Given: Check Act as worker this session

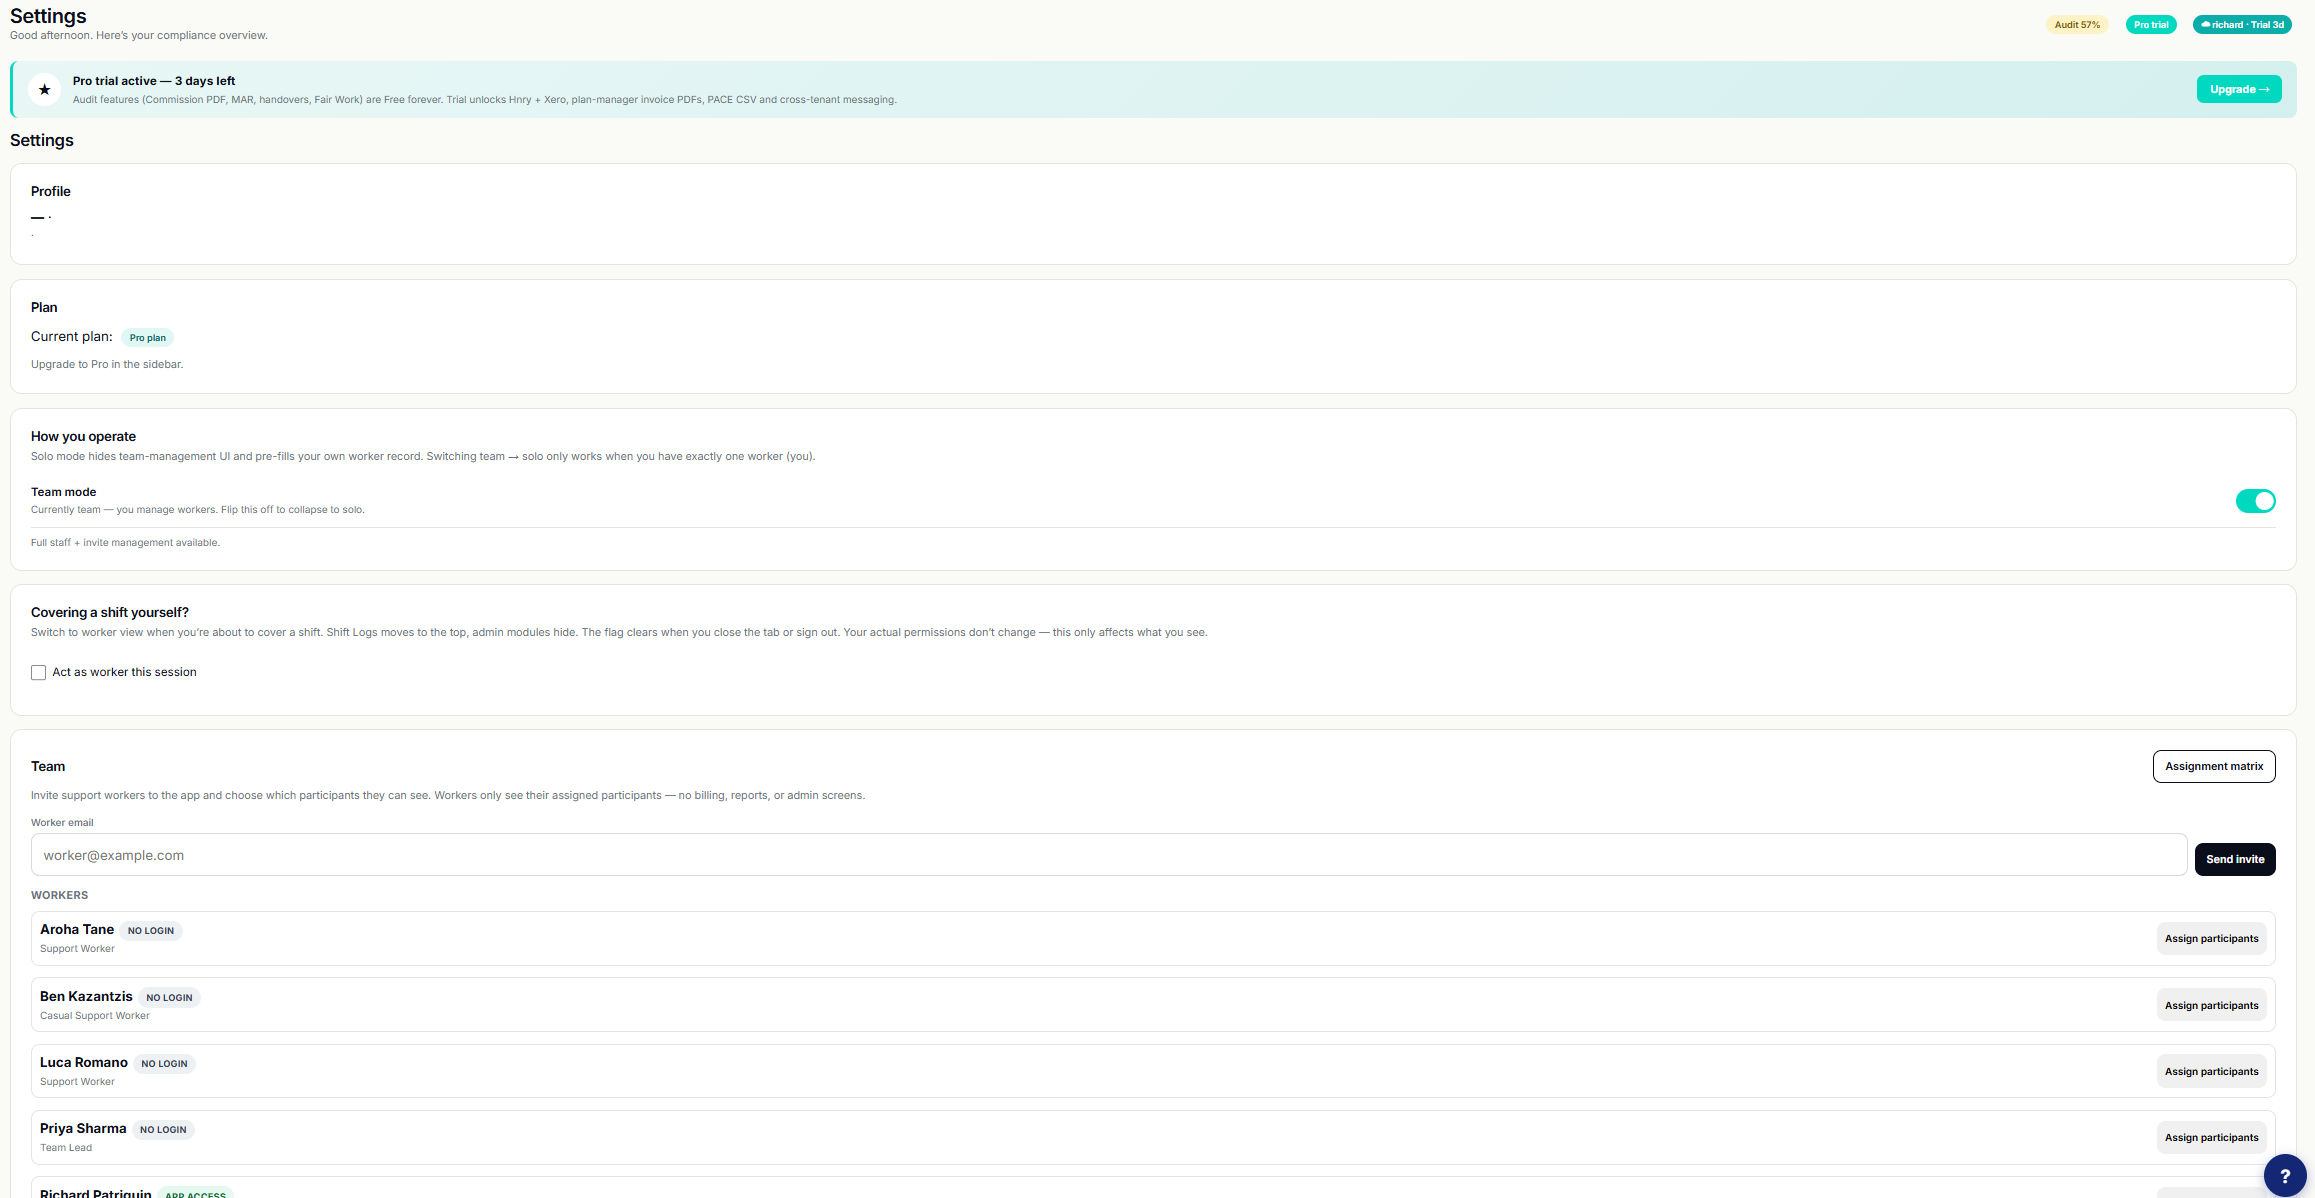Looking at the screenshot, I should (39, 673).
